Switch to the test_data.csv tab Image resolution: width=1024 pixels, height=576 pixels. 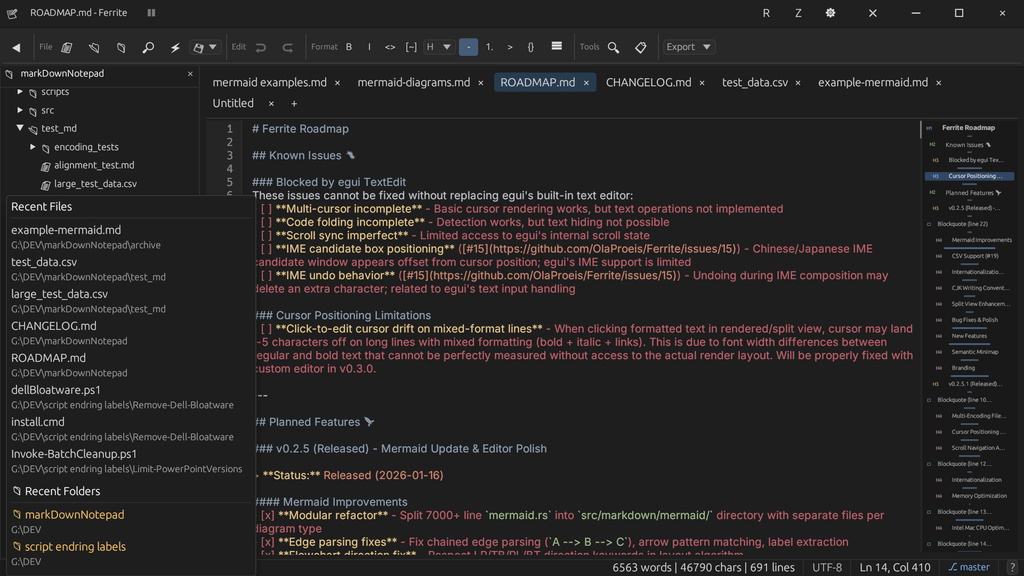coord(755,82)
